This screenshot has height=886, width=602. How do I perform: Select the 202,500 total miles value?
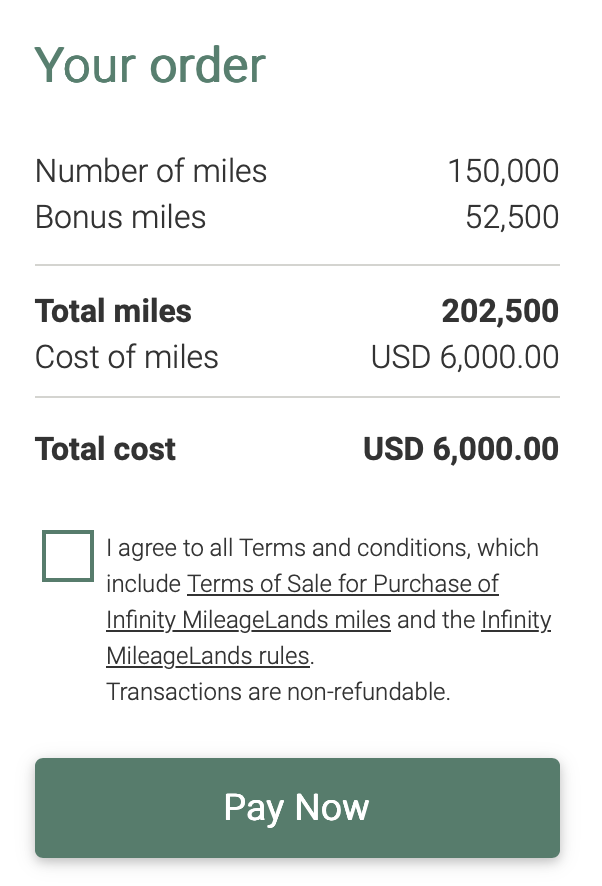click(500, 311)
